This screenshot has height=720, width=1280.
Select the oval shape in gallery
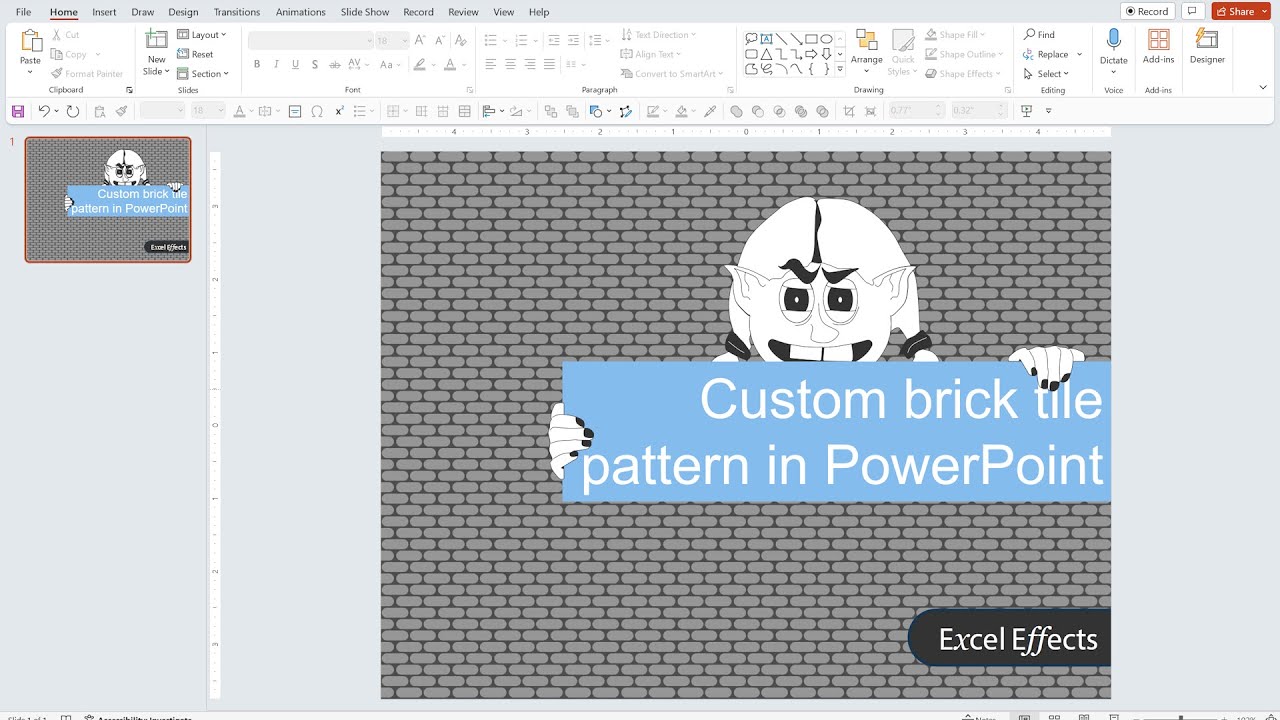point(827,39)
